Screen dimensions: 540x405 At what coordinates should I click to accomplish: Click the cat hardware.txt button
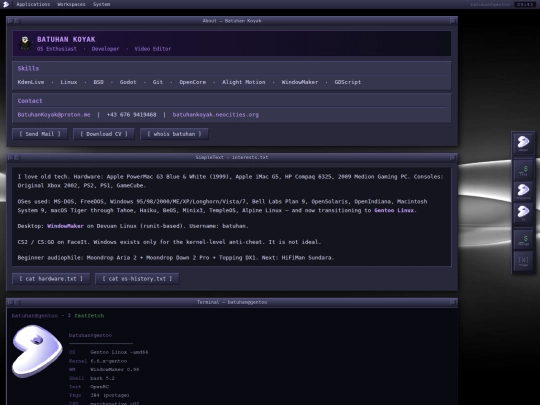point(51,279)
